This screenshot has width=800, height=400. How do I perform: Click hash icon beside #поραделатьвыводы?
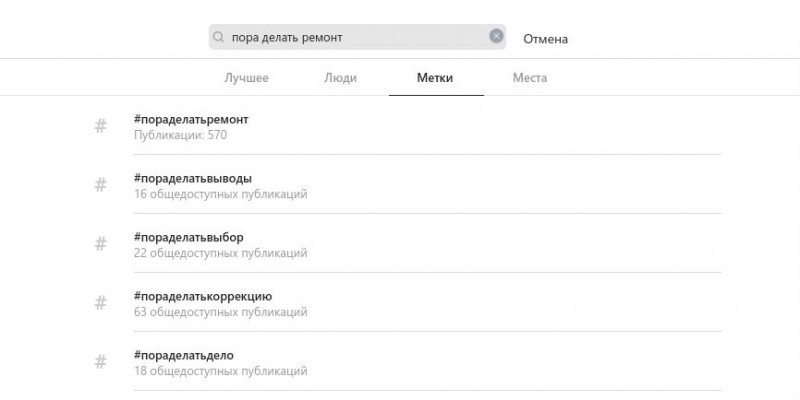coord(101,185)
